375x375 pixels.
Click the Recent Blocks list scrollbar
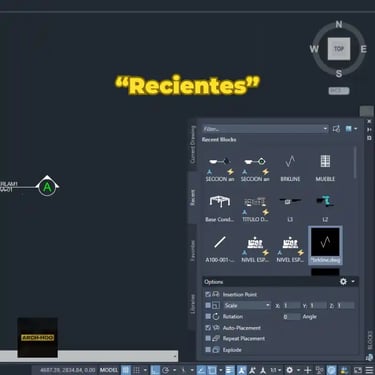[x=355, y=163]
